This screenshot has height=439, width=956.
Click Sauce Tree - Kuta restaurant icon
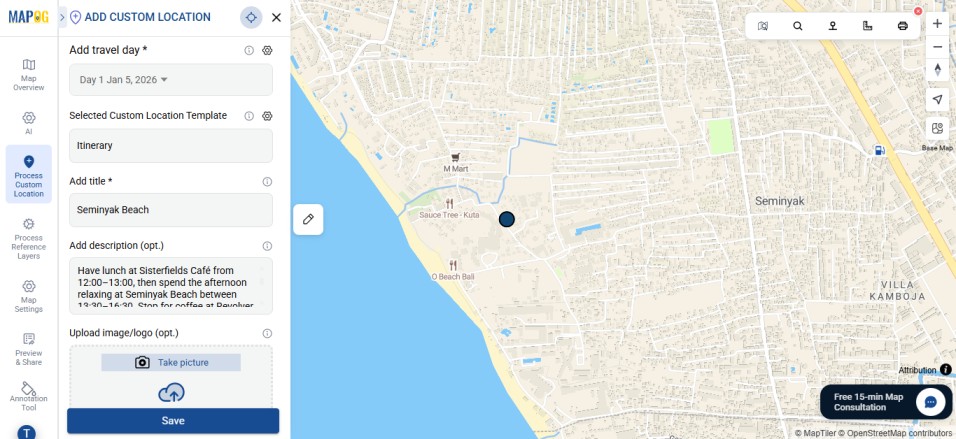[x=450, y=204]
